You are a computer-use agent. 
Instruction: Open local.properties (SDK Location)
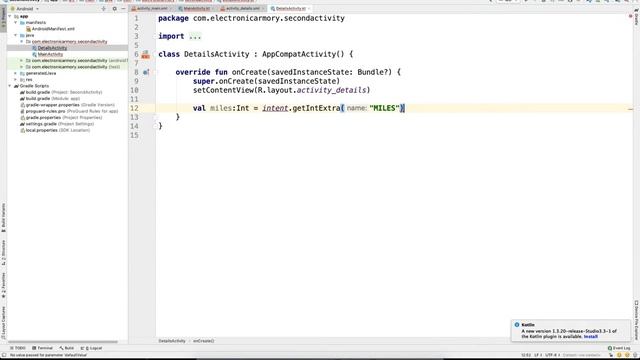coord(55,130)
